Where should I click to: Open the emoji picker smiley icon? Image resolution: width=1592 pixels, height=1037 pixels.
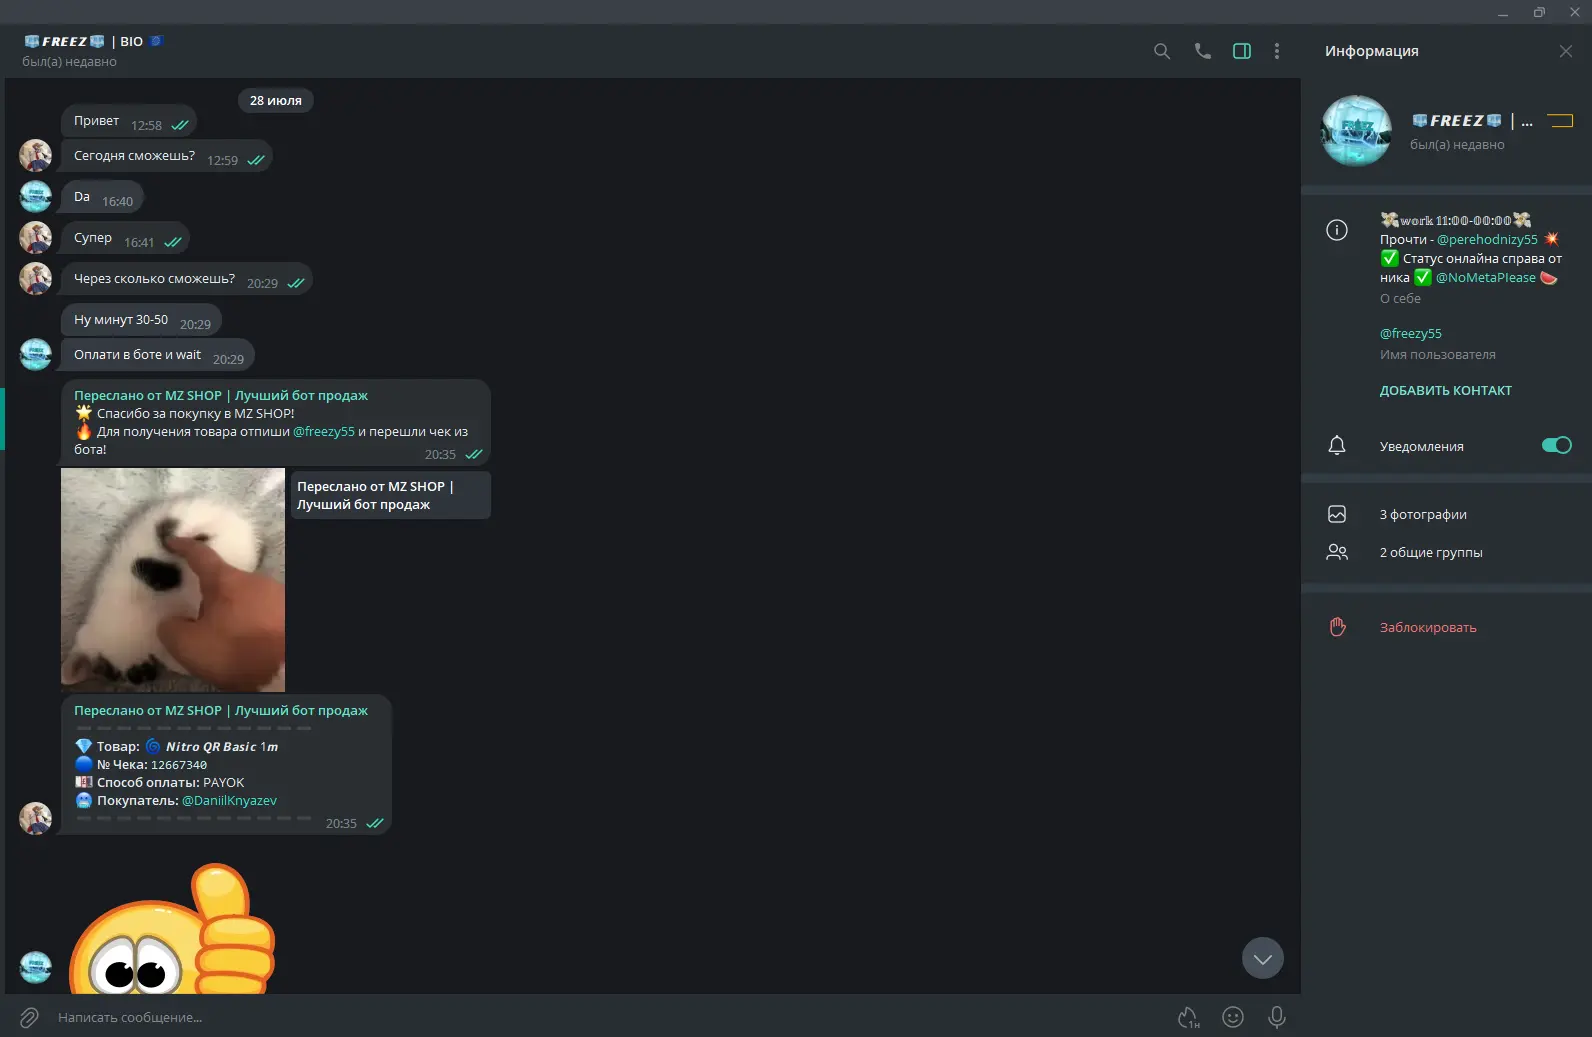1233,1017
